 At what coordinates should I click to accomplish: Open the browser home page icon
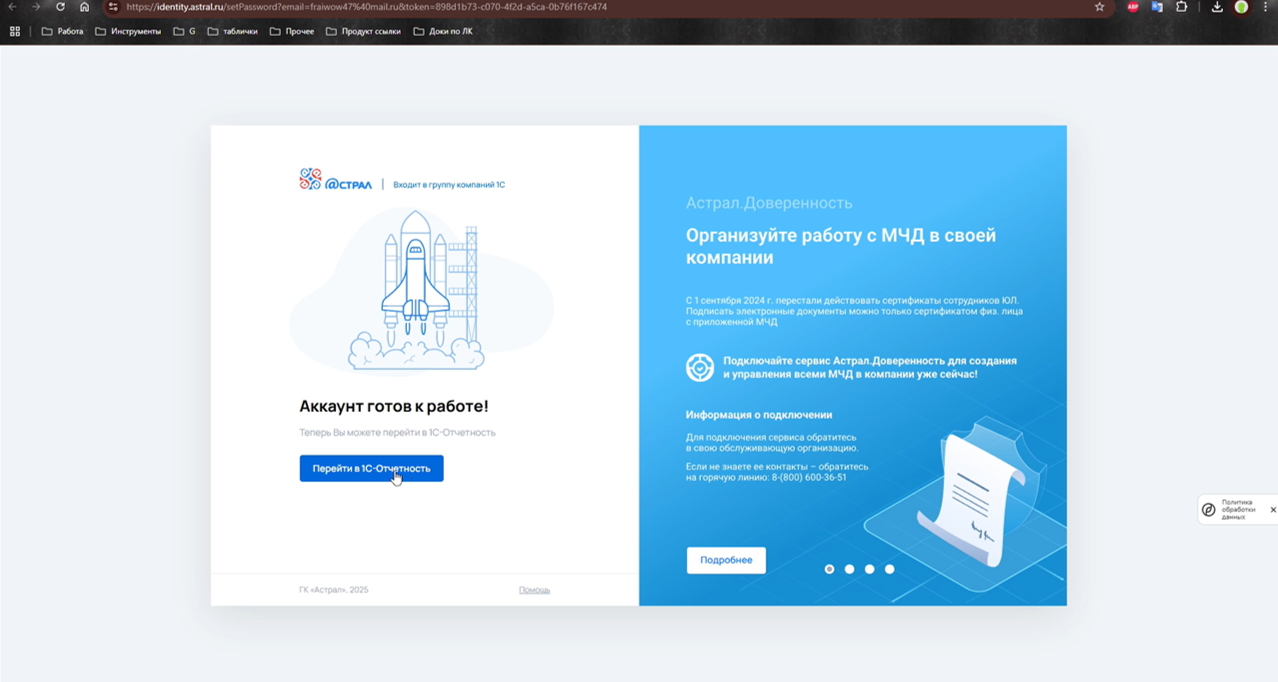(x=84, y=7)
